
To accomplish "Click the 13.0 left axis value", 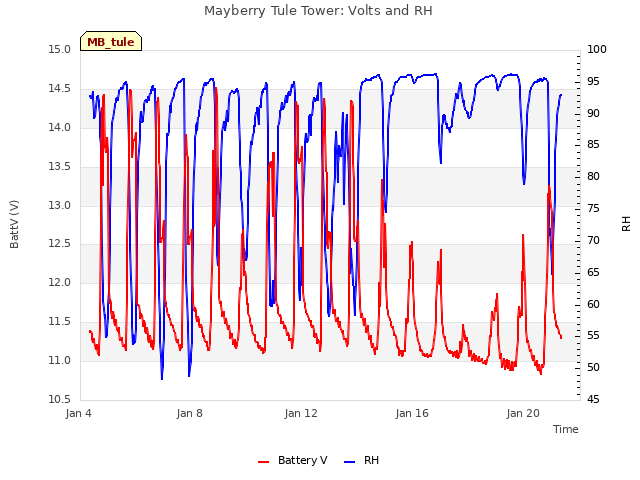I will point(59,205).
